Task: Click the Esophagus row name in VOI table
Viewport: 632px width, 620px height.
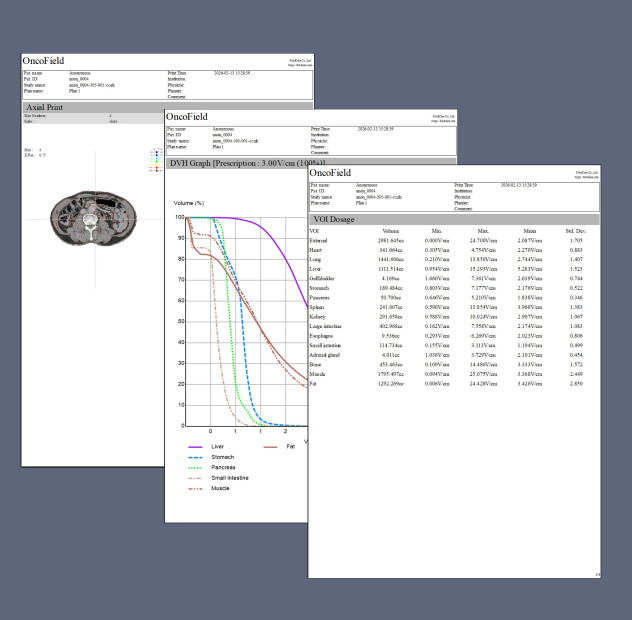Action: tap(321, 336)
